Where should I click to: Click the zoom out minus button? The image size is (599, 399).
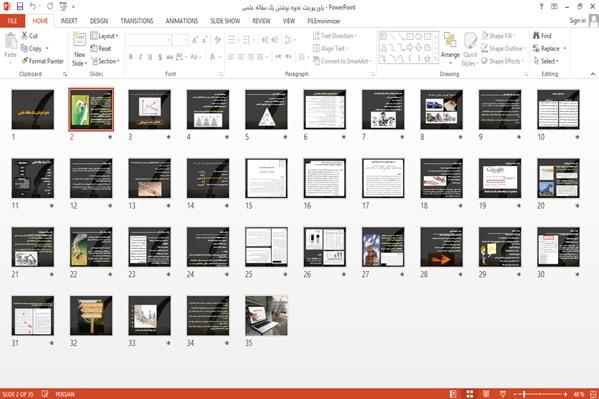pos(515,394)
